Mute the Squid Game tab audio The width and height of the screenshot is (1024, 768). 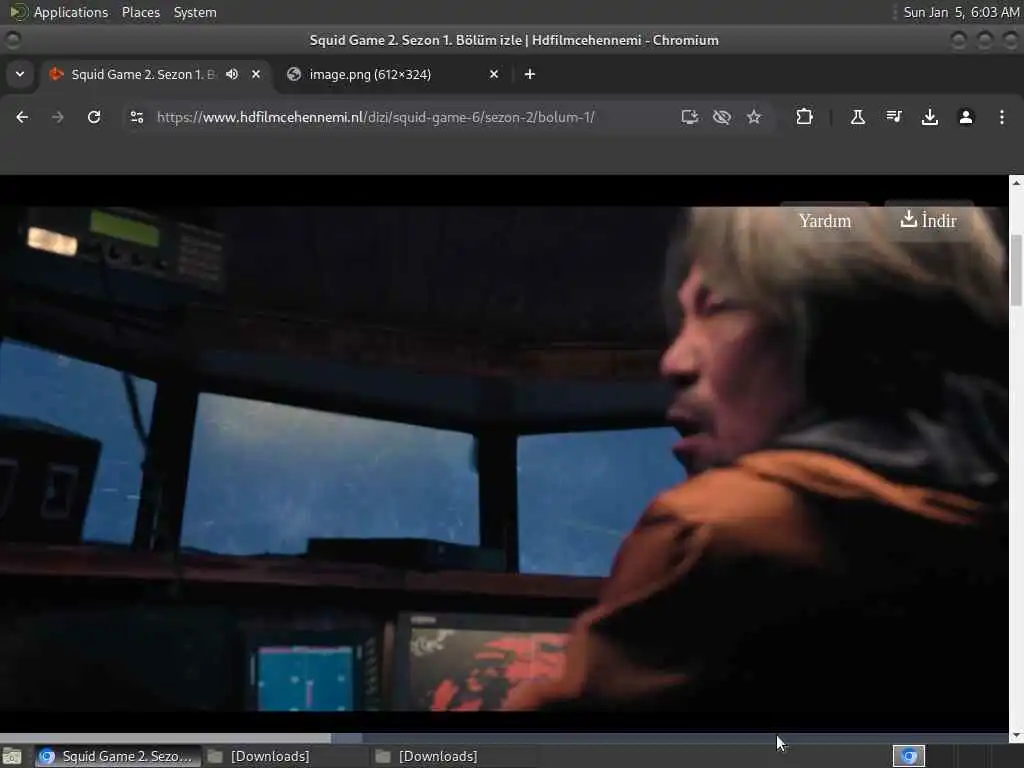pyautogui.click(x=232, y=74)
